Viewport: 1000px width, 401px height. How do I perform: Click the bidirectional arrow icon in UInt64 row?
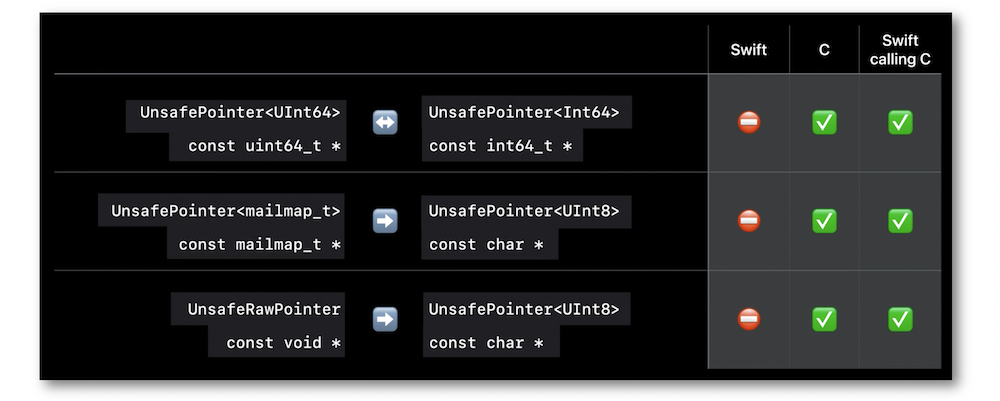pos(385,122)
